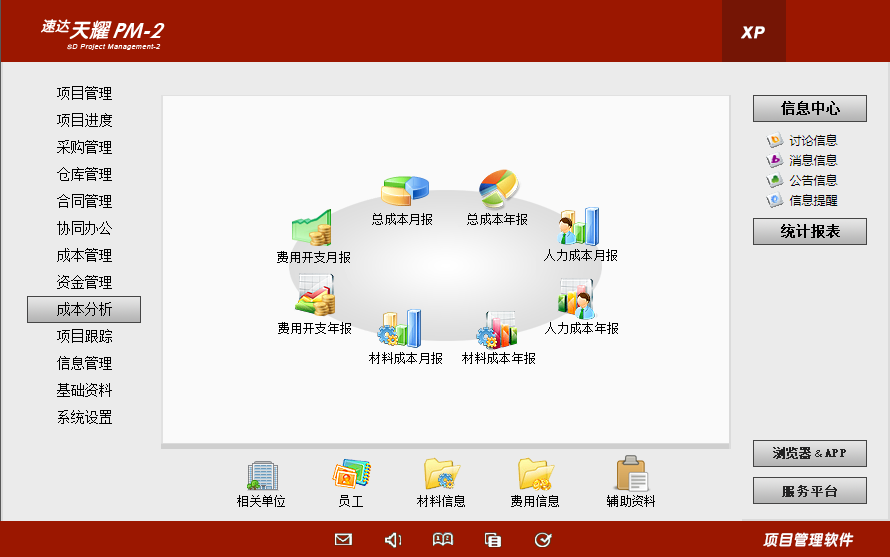Open the 人力成本年报 icon

coord(579,299)
